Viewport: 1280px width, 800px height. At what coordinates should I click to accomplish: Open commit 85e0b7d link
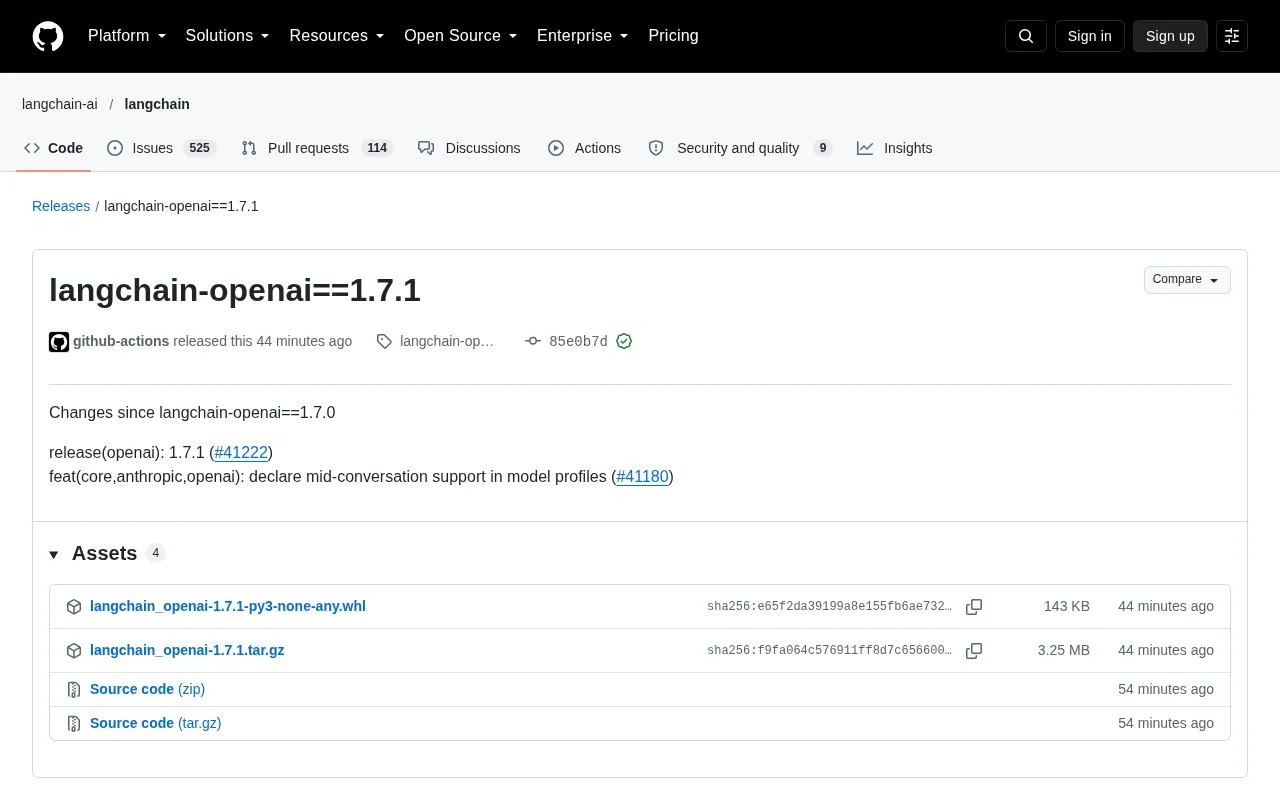(x=578, y=341)
